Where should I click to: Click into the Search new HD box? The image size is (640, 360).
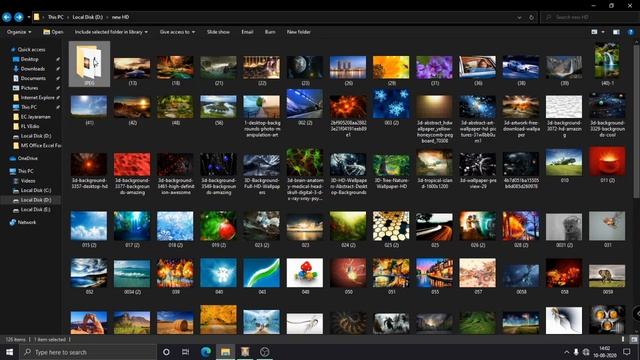click(x=589, y=17)
